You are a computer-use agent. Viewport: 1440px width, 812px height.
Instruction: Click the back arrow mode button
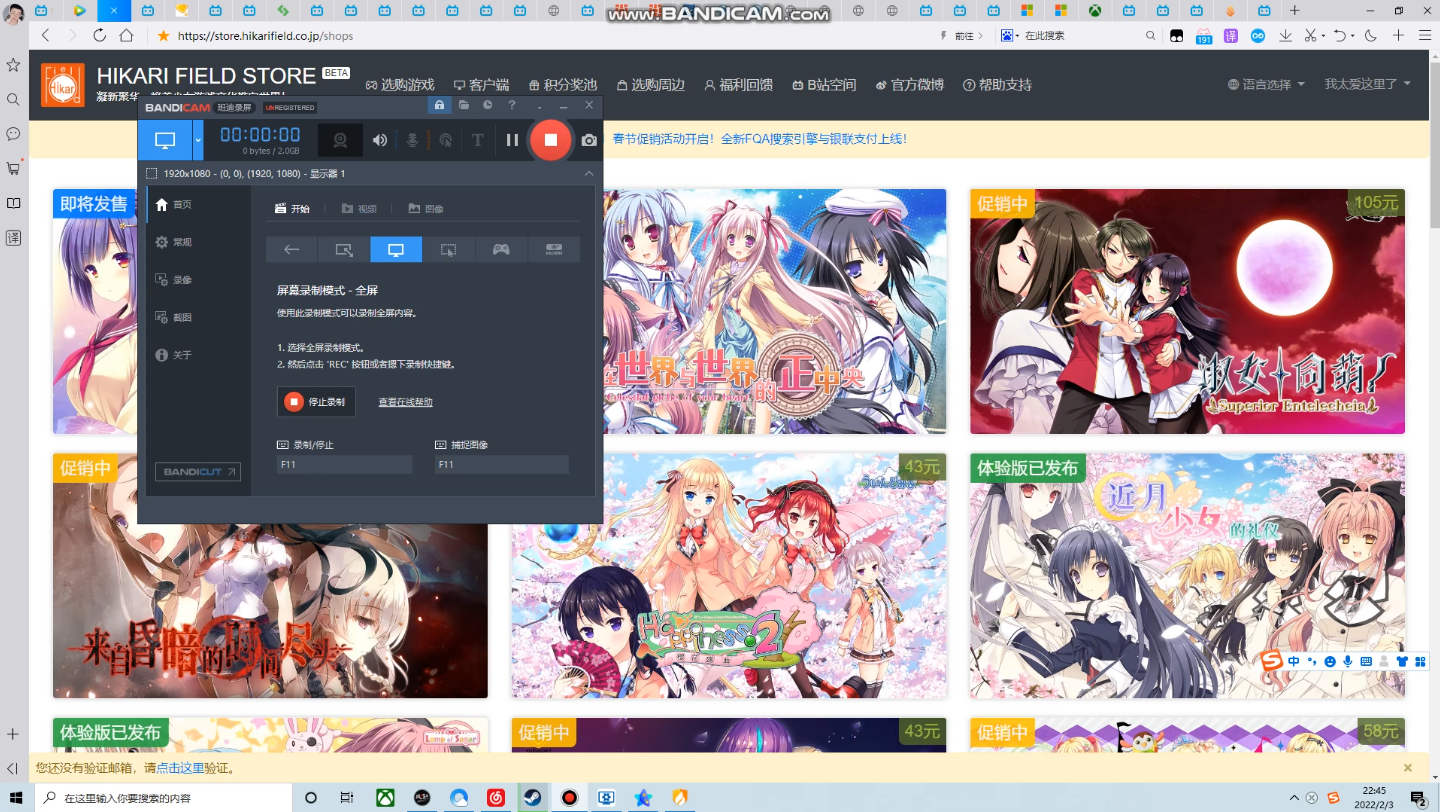[291, 249]
